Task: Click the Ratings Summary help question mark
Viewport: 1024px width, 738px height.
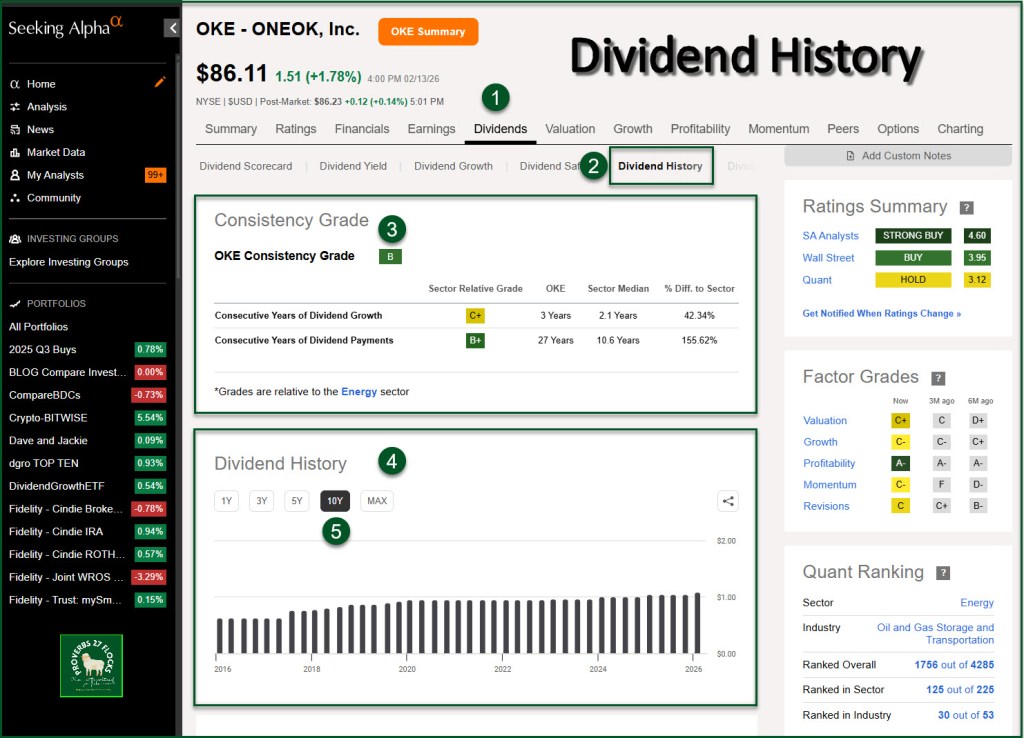Action: click(966, 208)
